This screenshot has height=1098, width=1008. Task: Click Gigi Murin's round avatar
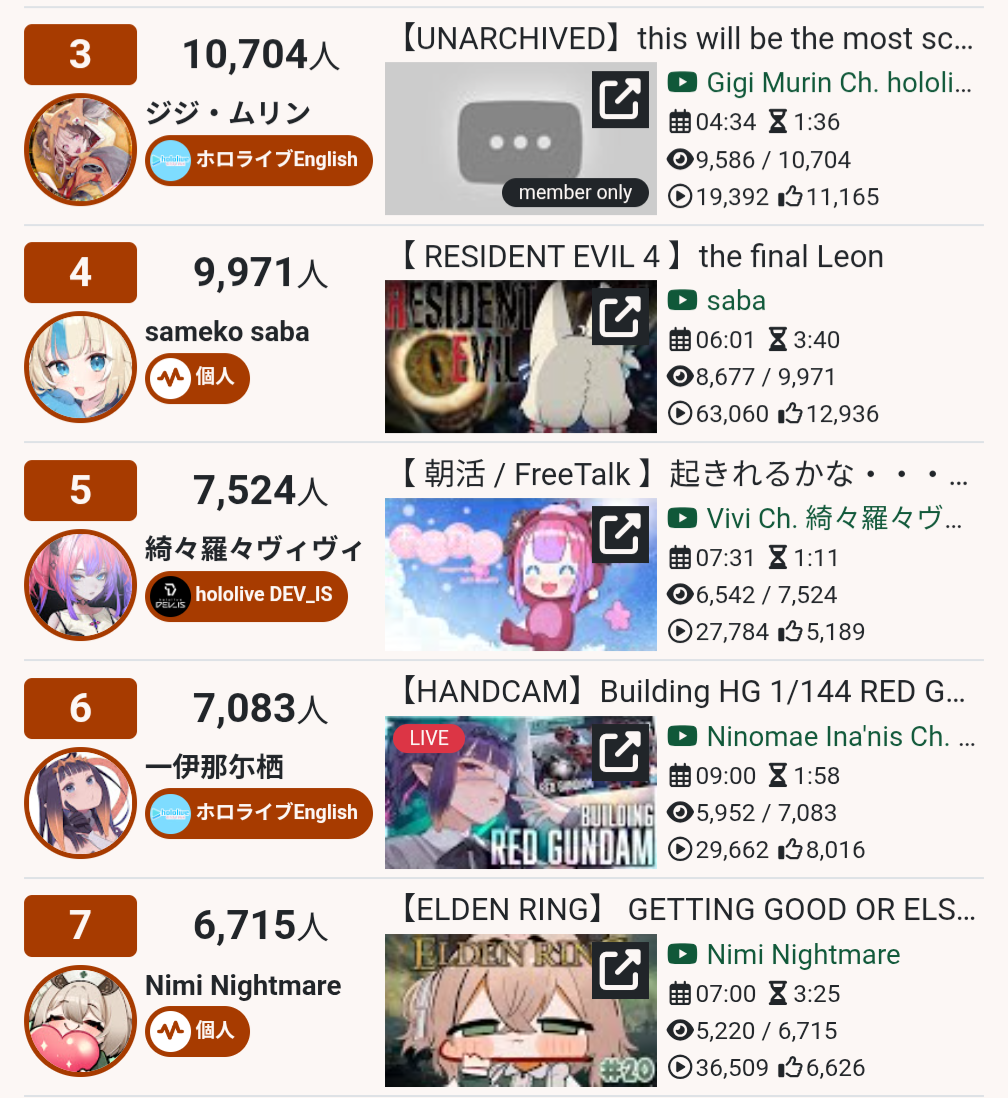(x=81, y=149)
